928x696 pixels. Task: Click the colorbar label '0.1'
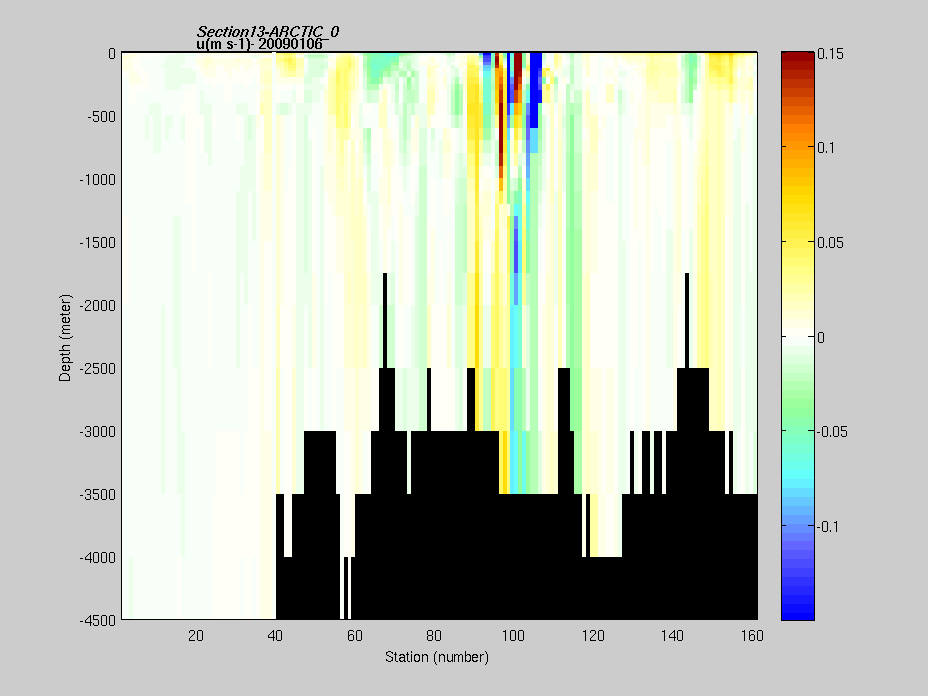tap(826, 148)
